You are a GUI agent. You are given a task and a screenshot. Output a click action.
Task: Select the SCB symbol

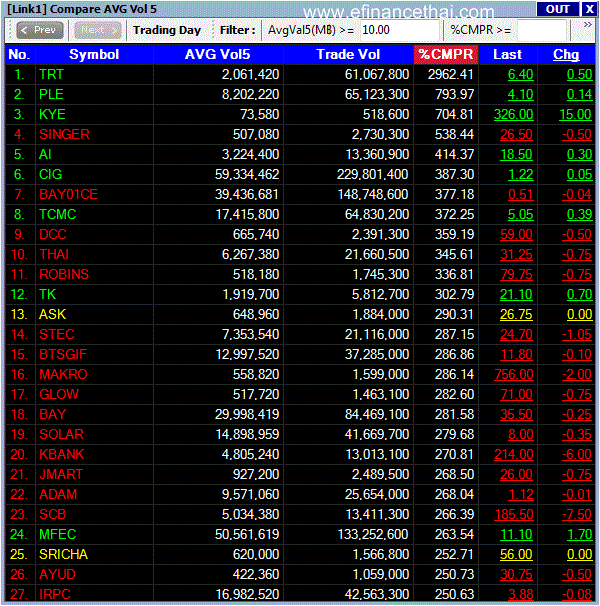tap(52, 515)
